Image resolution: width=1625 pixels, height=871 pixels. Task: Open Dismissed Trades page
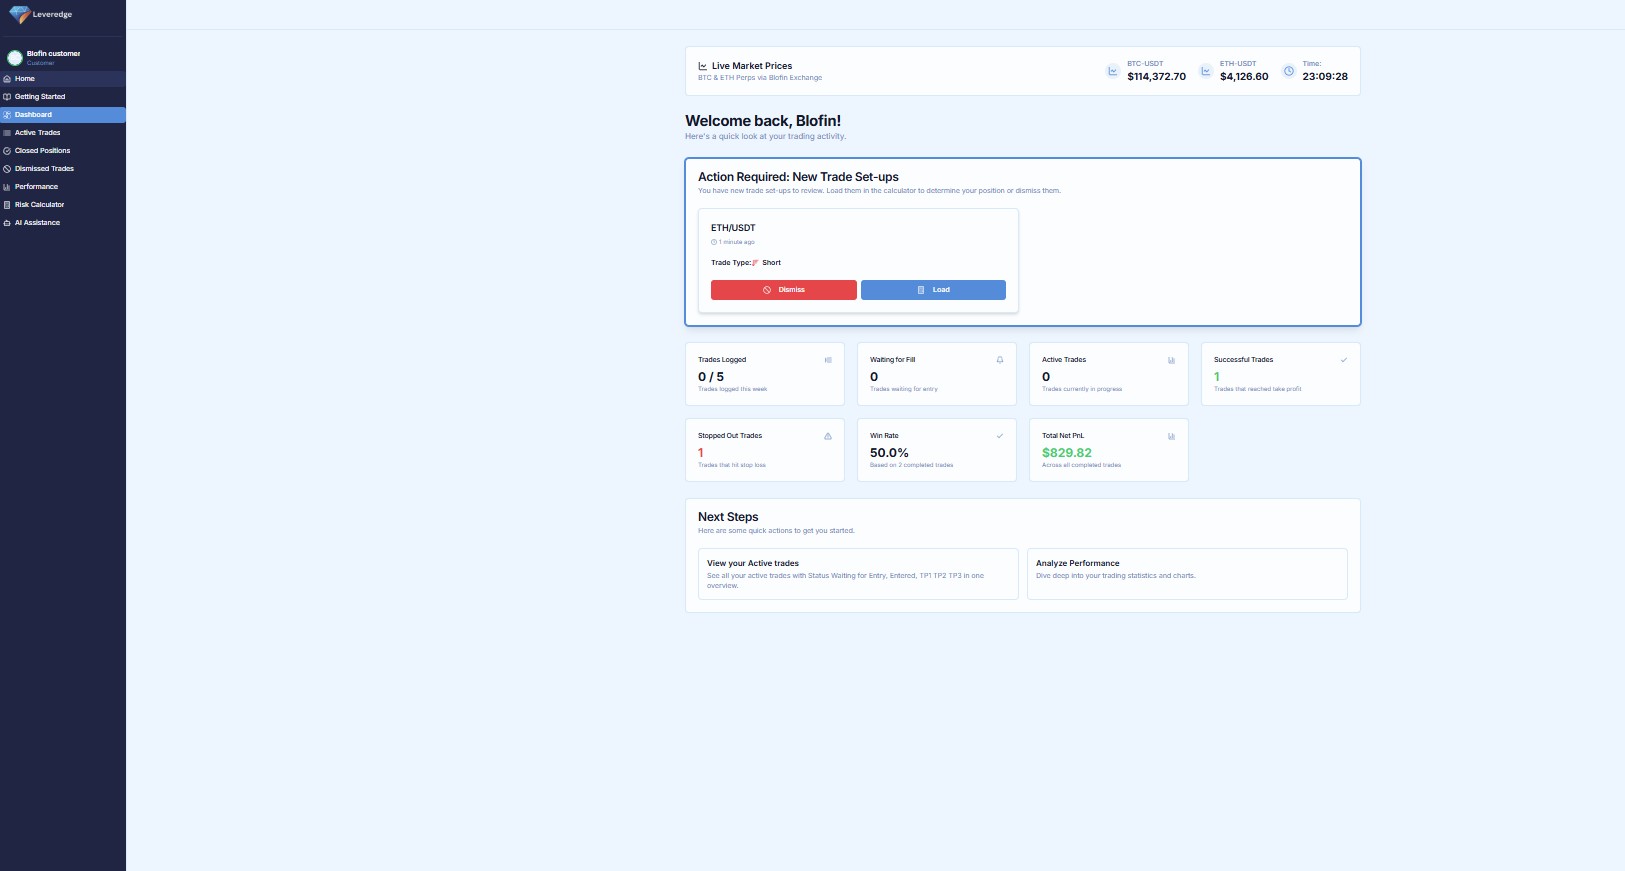point(63,169)
